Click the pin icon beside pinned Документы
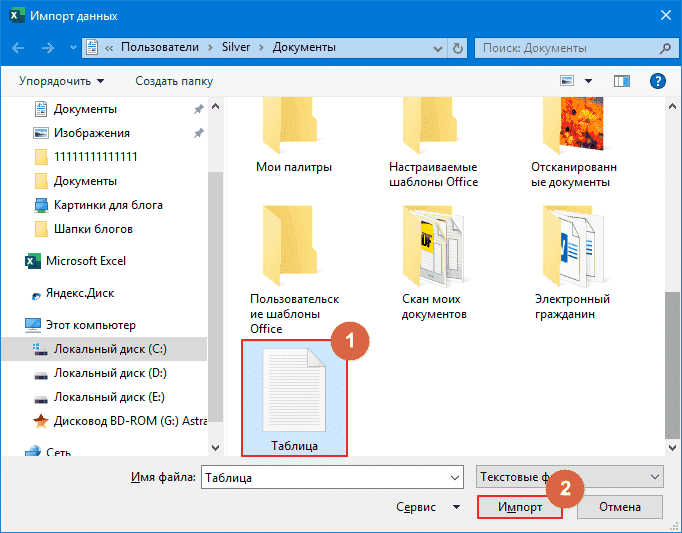 (199, 109)
